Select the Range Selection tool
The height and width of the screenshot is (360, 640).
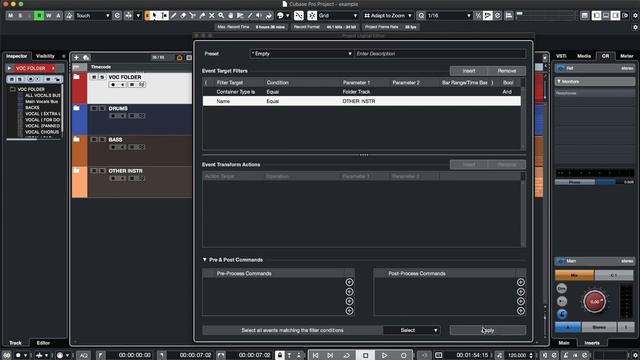[x=164, y=16]
